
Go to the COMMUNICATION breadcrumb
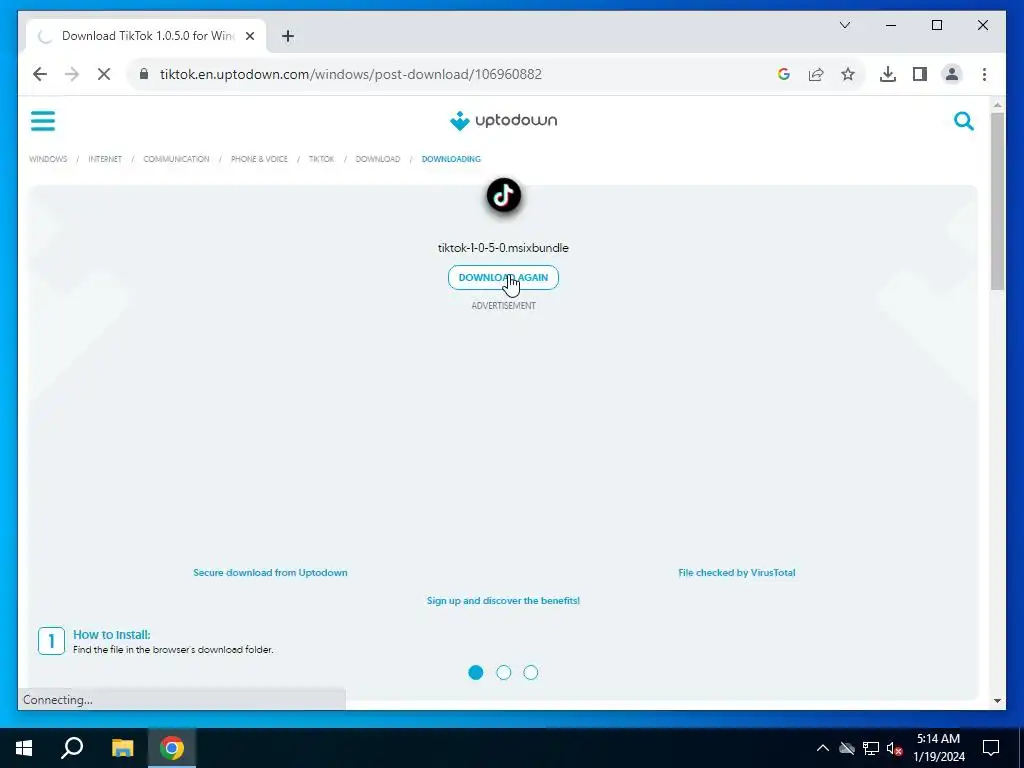point(176,159)
